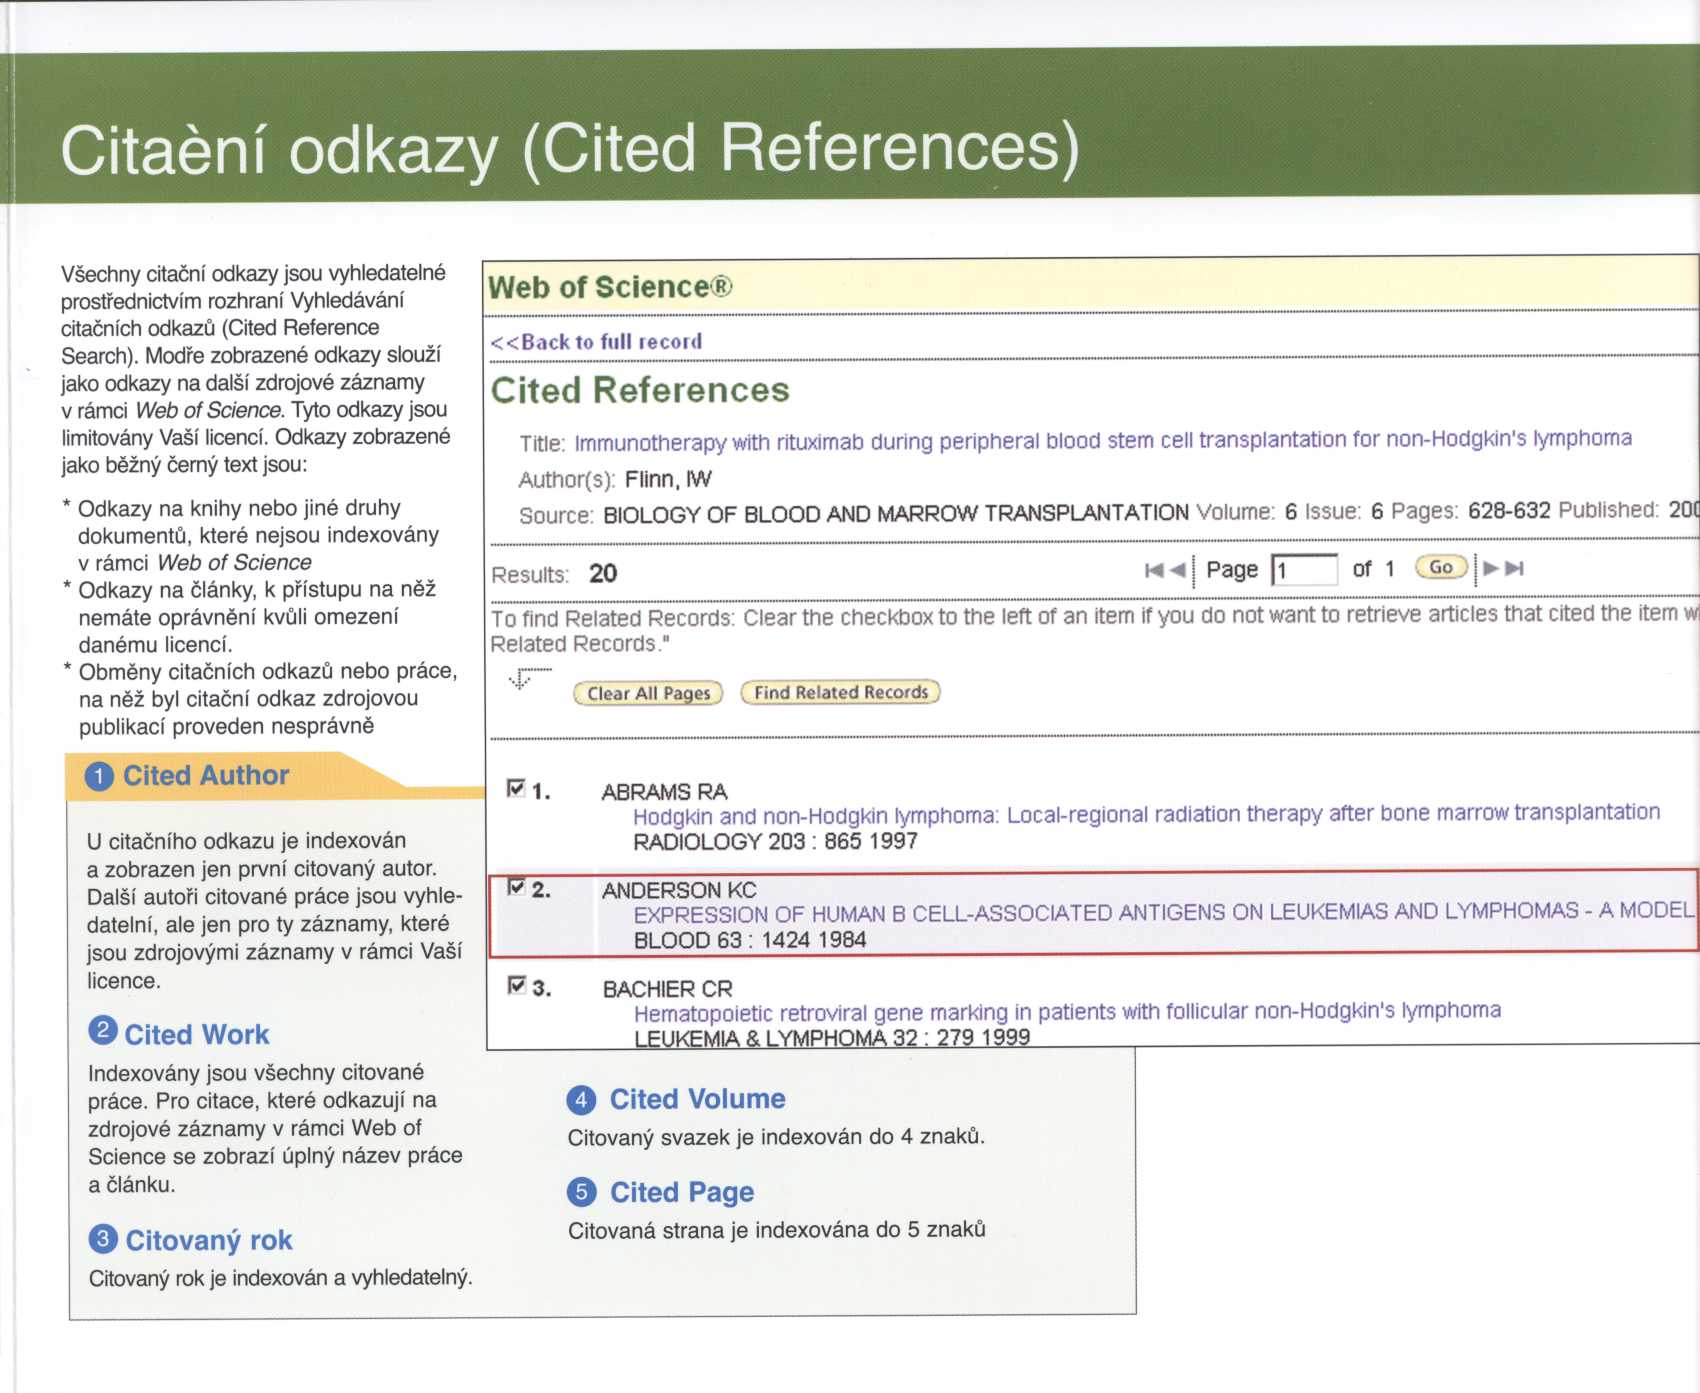
Task: Click the Citovaný rok section heading
Action: [209, 1240]
